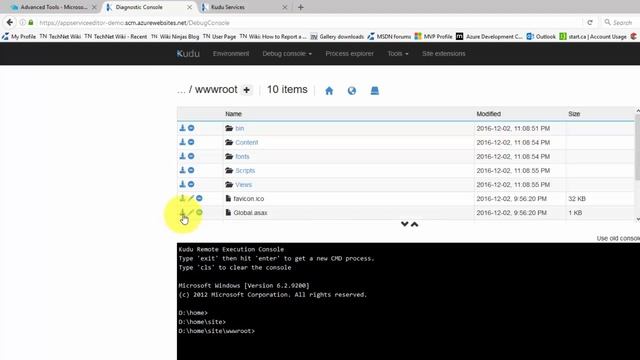Click the Kudu logo
This screenshot has height=360, width=640.
tap(188, 53)
